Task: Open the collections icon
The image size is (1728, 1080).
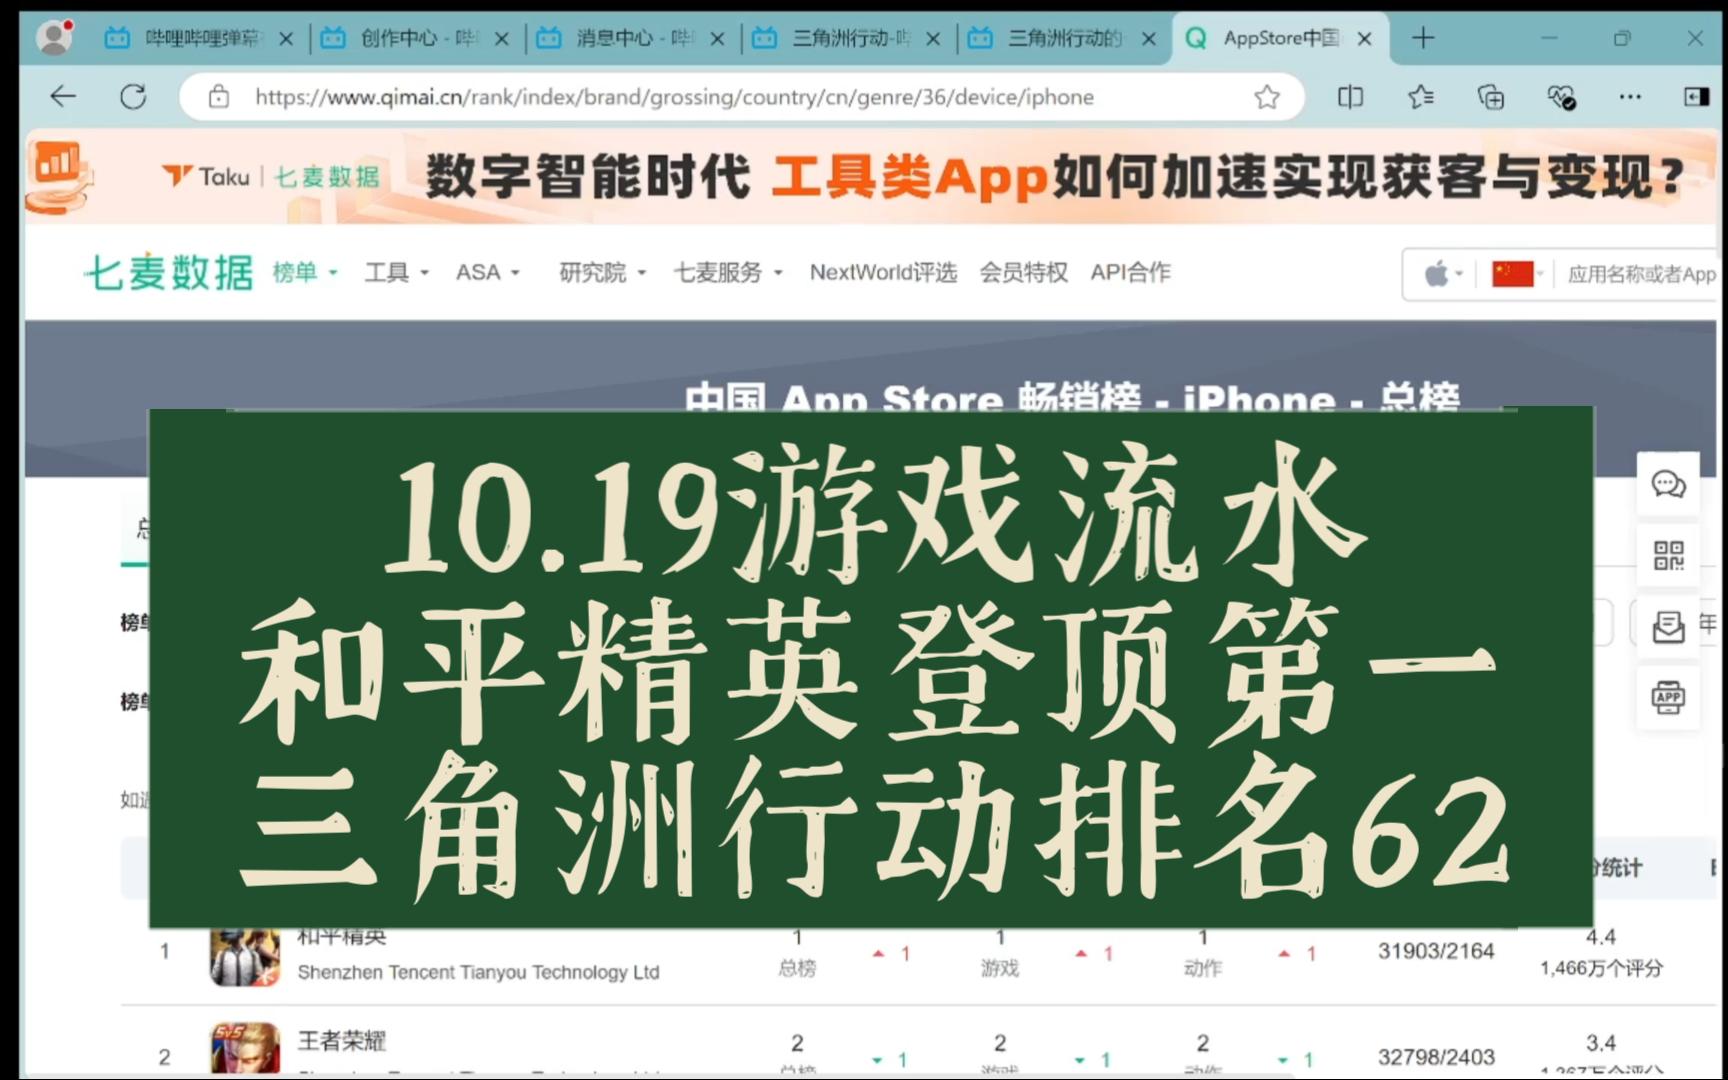Action: 1490,97
